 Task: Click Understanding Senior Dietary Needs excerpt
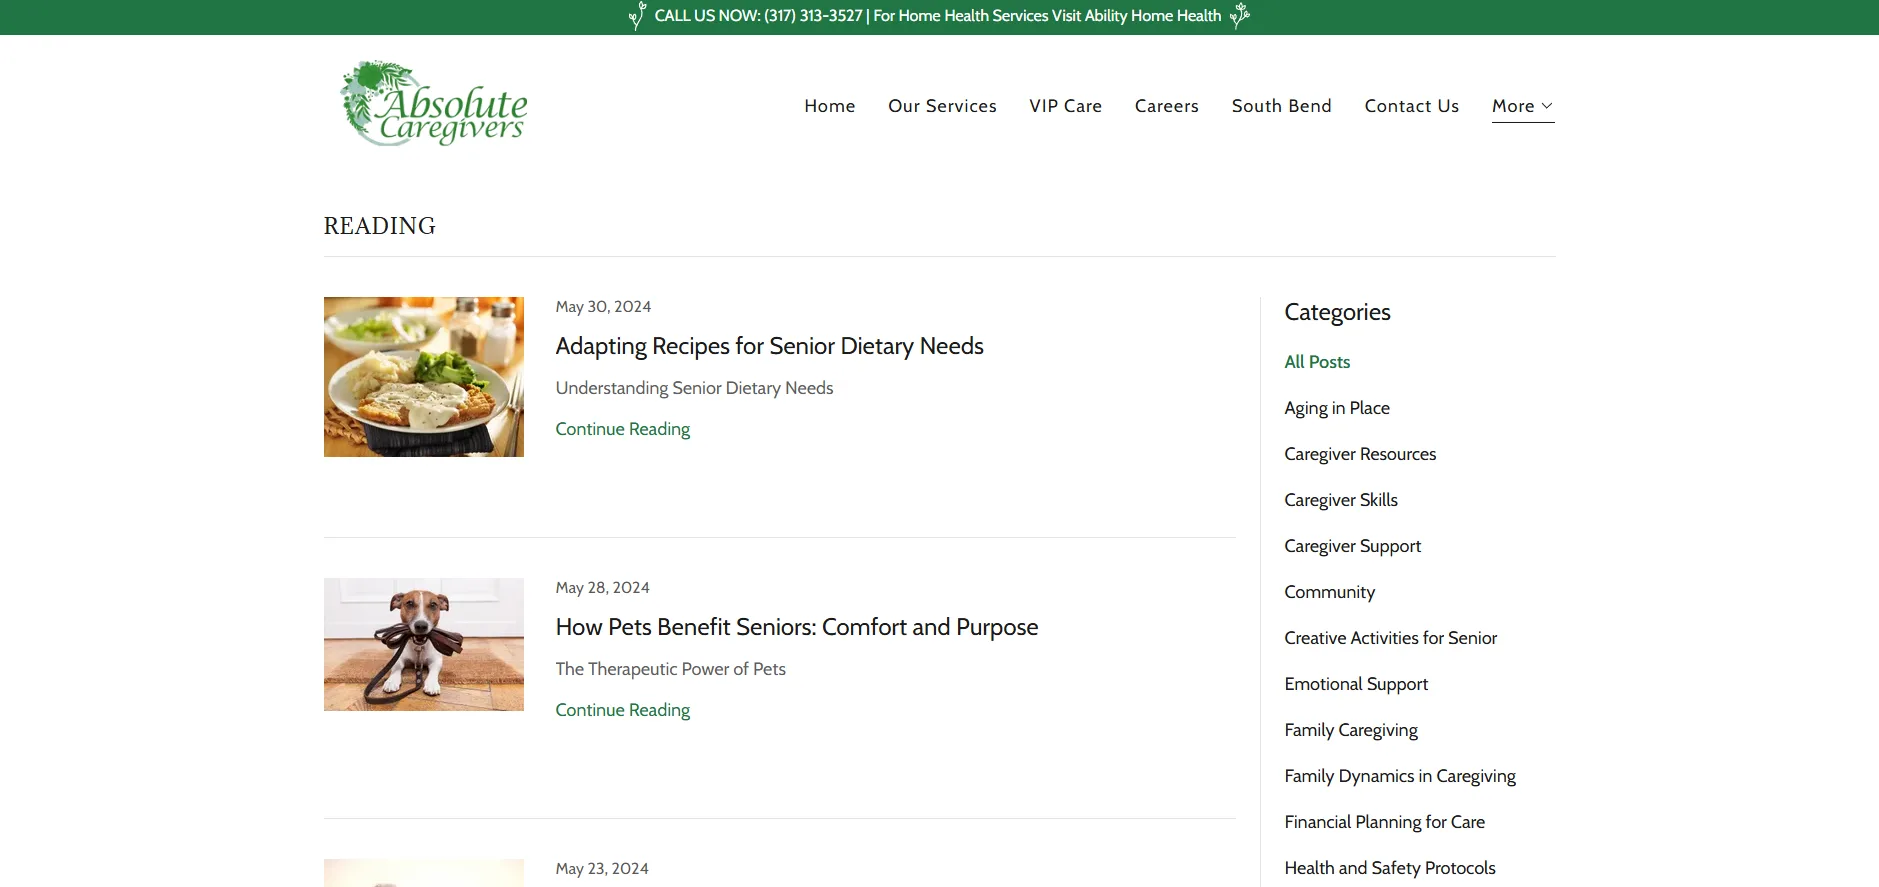[694, 388]
